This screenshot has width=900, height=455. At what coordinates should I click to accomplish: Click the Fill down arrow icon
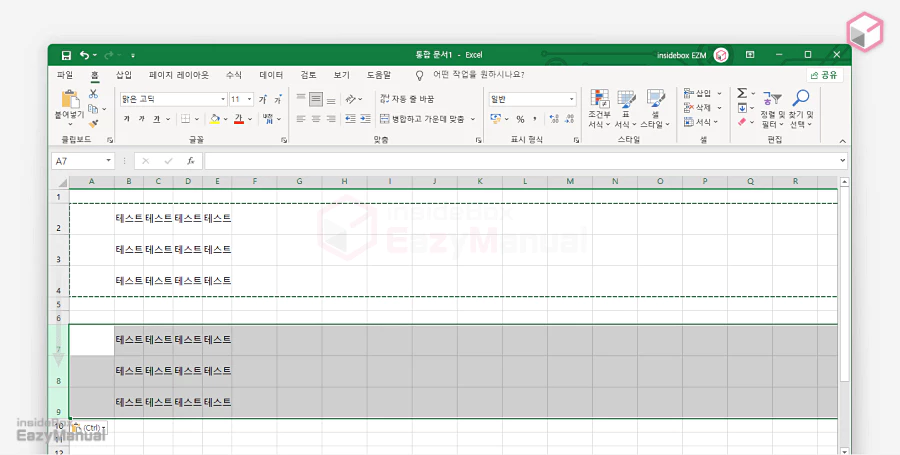pyautogui.click(x=742, y=108)
